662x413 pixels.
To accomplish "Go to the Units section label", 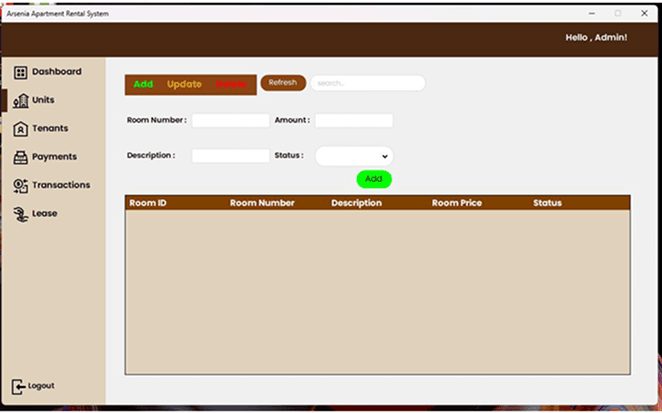I will click(43, 100).
